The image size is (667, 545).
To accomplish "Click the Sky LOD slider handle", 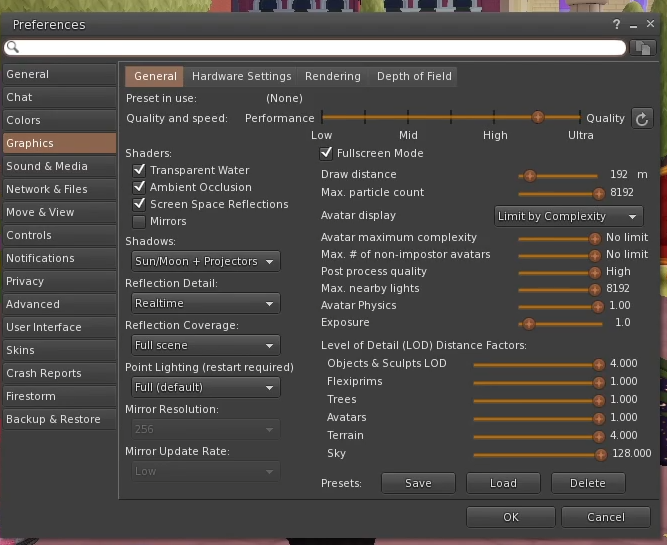I will point(601,455).
